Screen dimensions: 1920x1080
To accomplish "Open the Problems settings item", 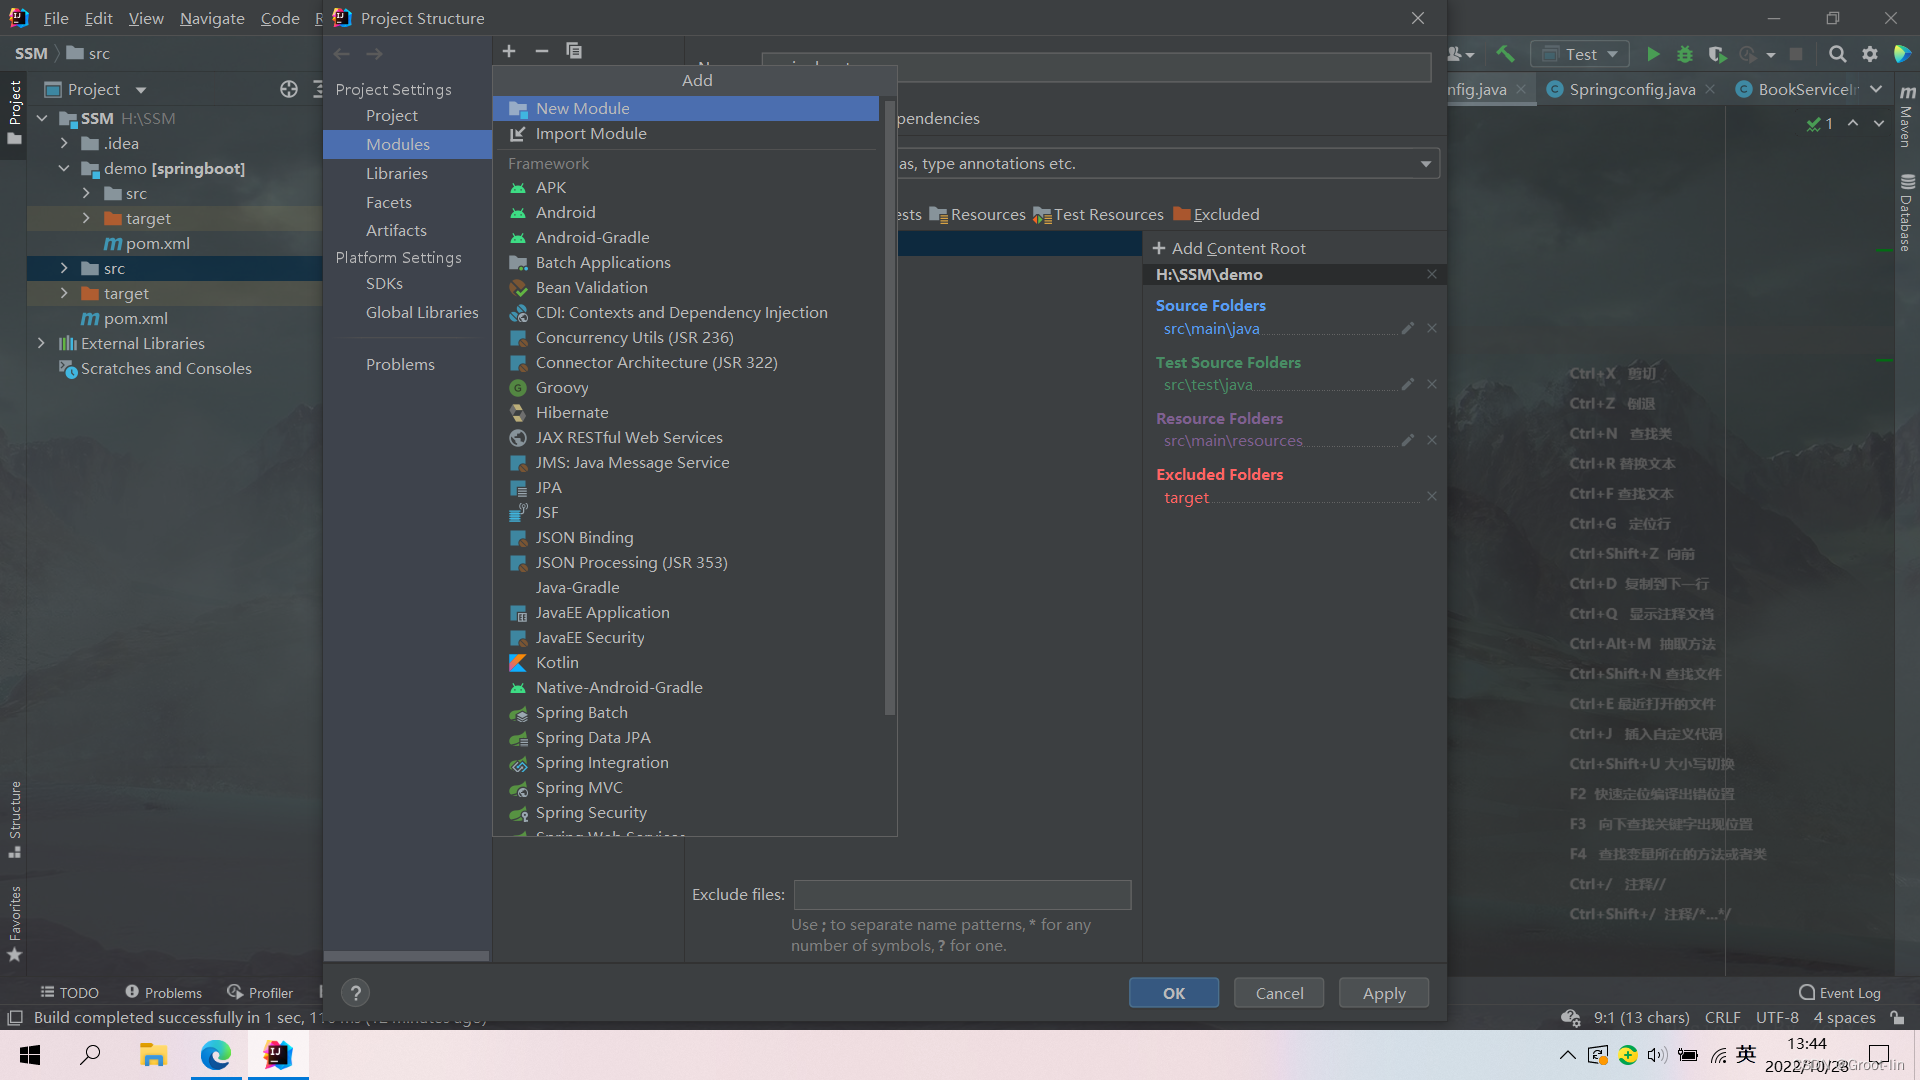I will point(400,364).
